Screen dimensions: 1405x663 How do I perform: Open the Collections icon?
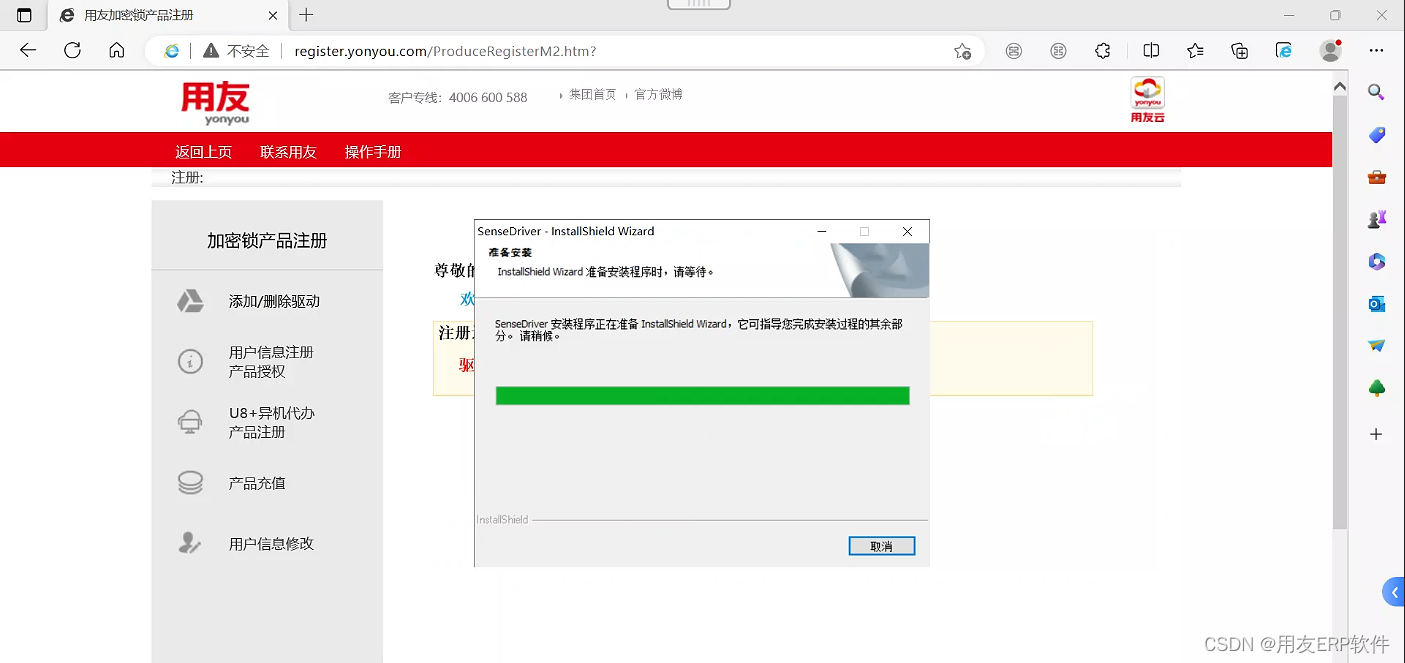click(1240, 51)
